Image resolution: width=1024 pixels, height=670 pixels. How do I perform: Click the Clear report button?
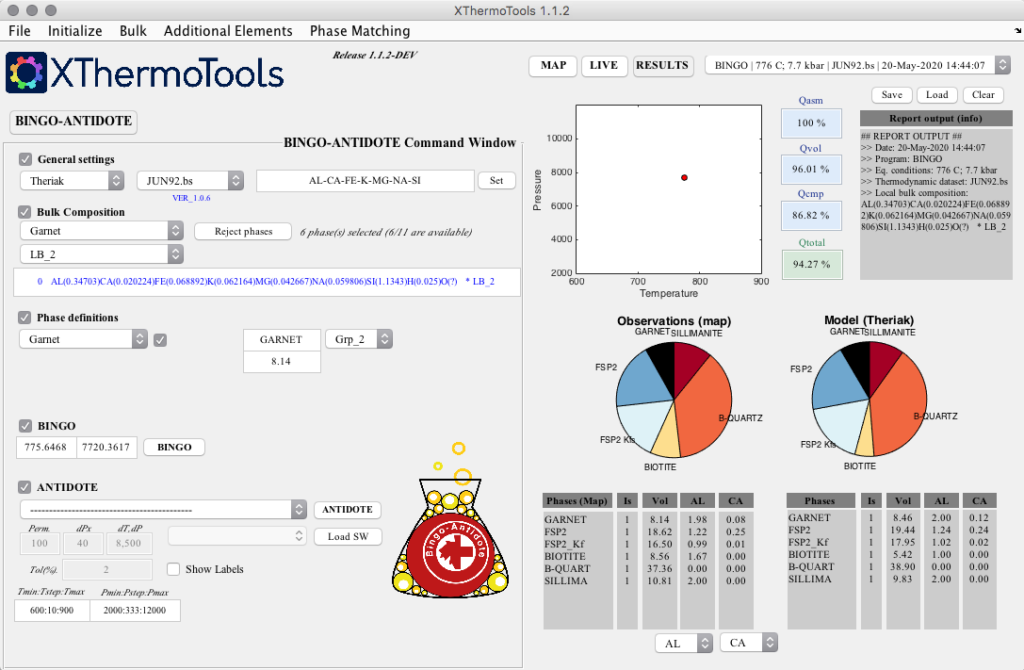point(983,95)
